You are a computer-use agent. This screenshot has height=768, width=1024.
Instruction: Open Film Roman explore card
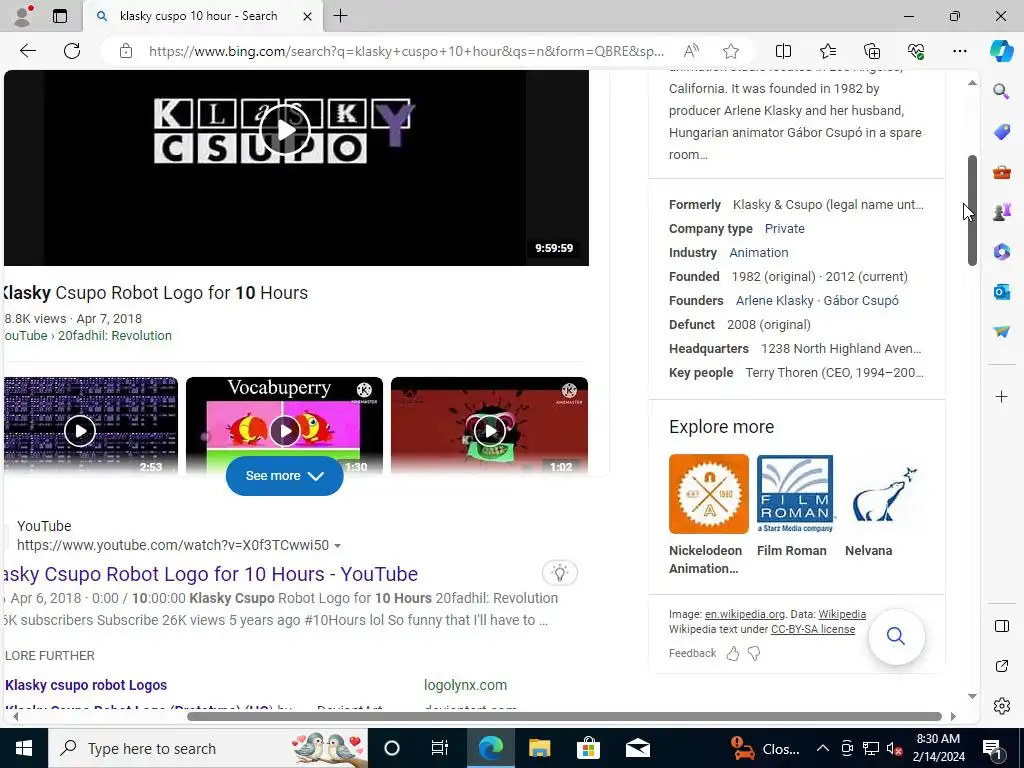tap(794, 507)
